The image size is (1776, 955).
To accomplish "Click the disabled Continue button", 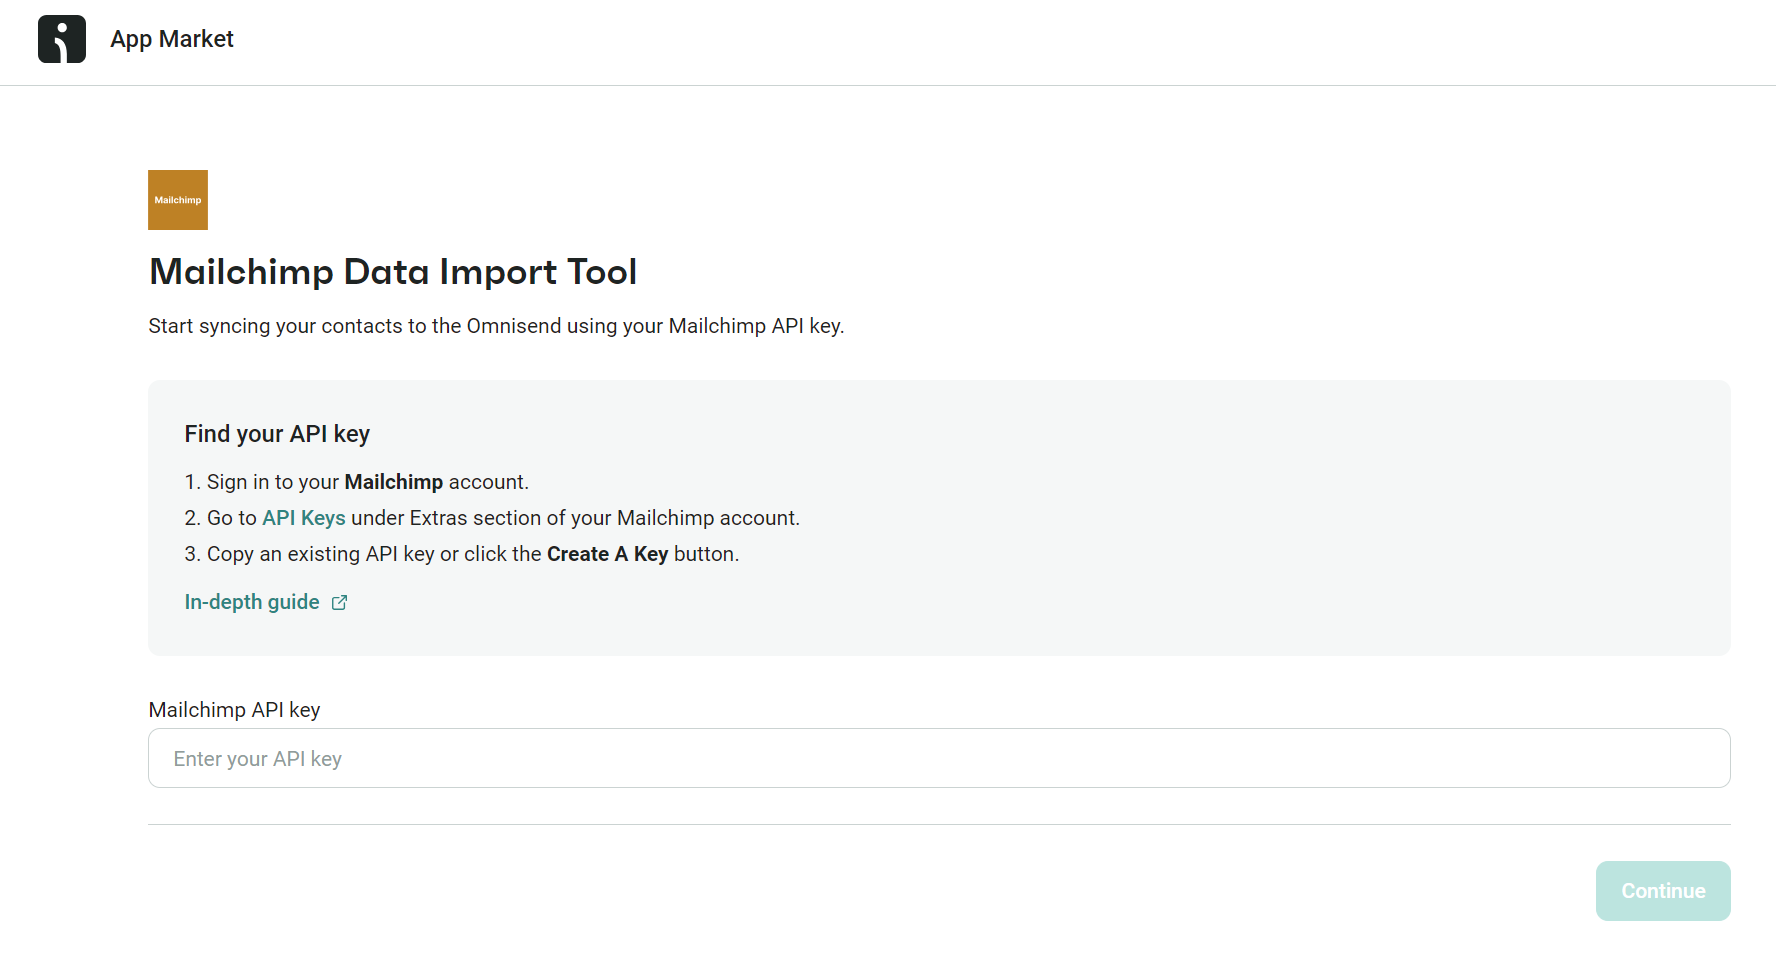I will click(x=1662, y=890).
